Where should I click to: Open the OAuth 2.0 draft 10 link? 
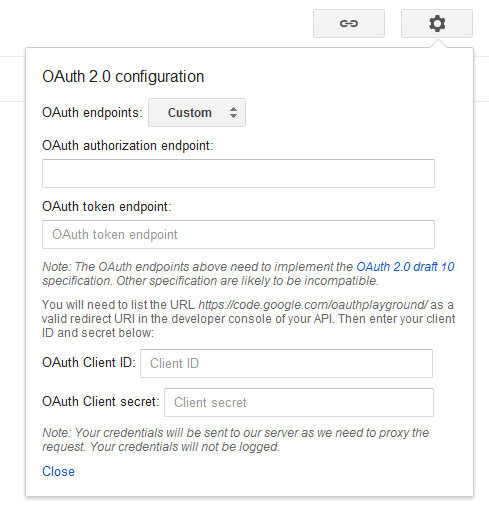(405, 267)
